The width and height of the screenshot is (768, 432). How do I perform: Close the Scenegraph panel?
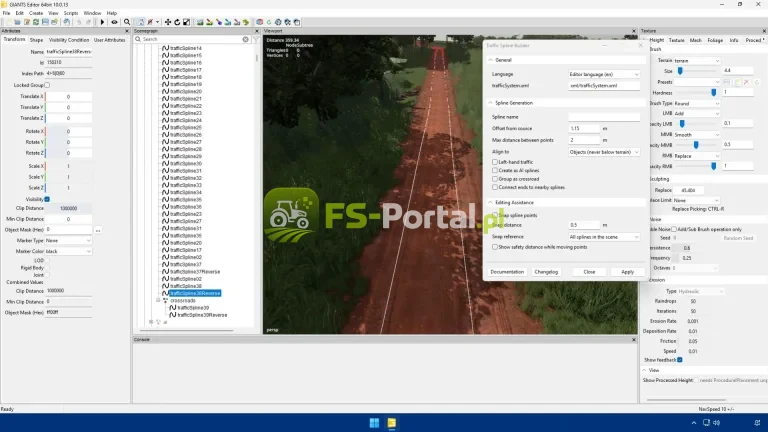click(x=257, y=31)
